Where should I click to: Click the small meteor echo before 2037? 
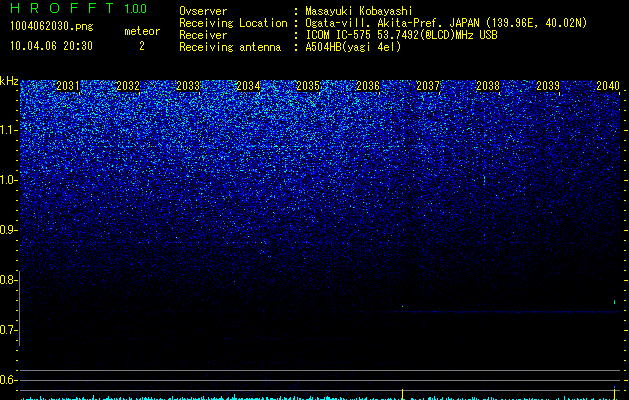coord(402,307)
